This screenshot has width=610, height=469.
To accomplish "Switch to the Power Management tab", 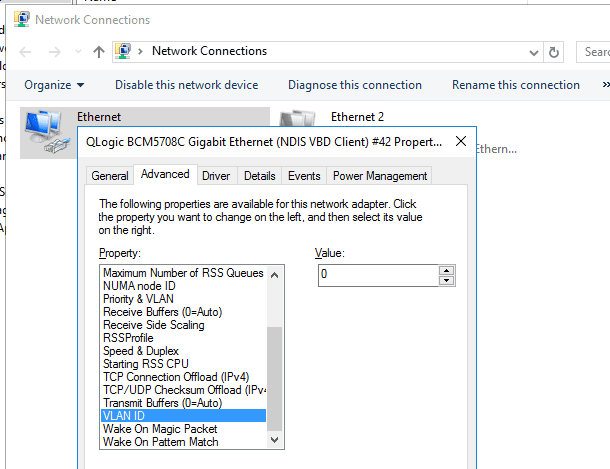I will coord(380,176).
